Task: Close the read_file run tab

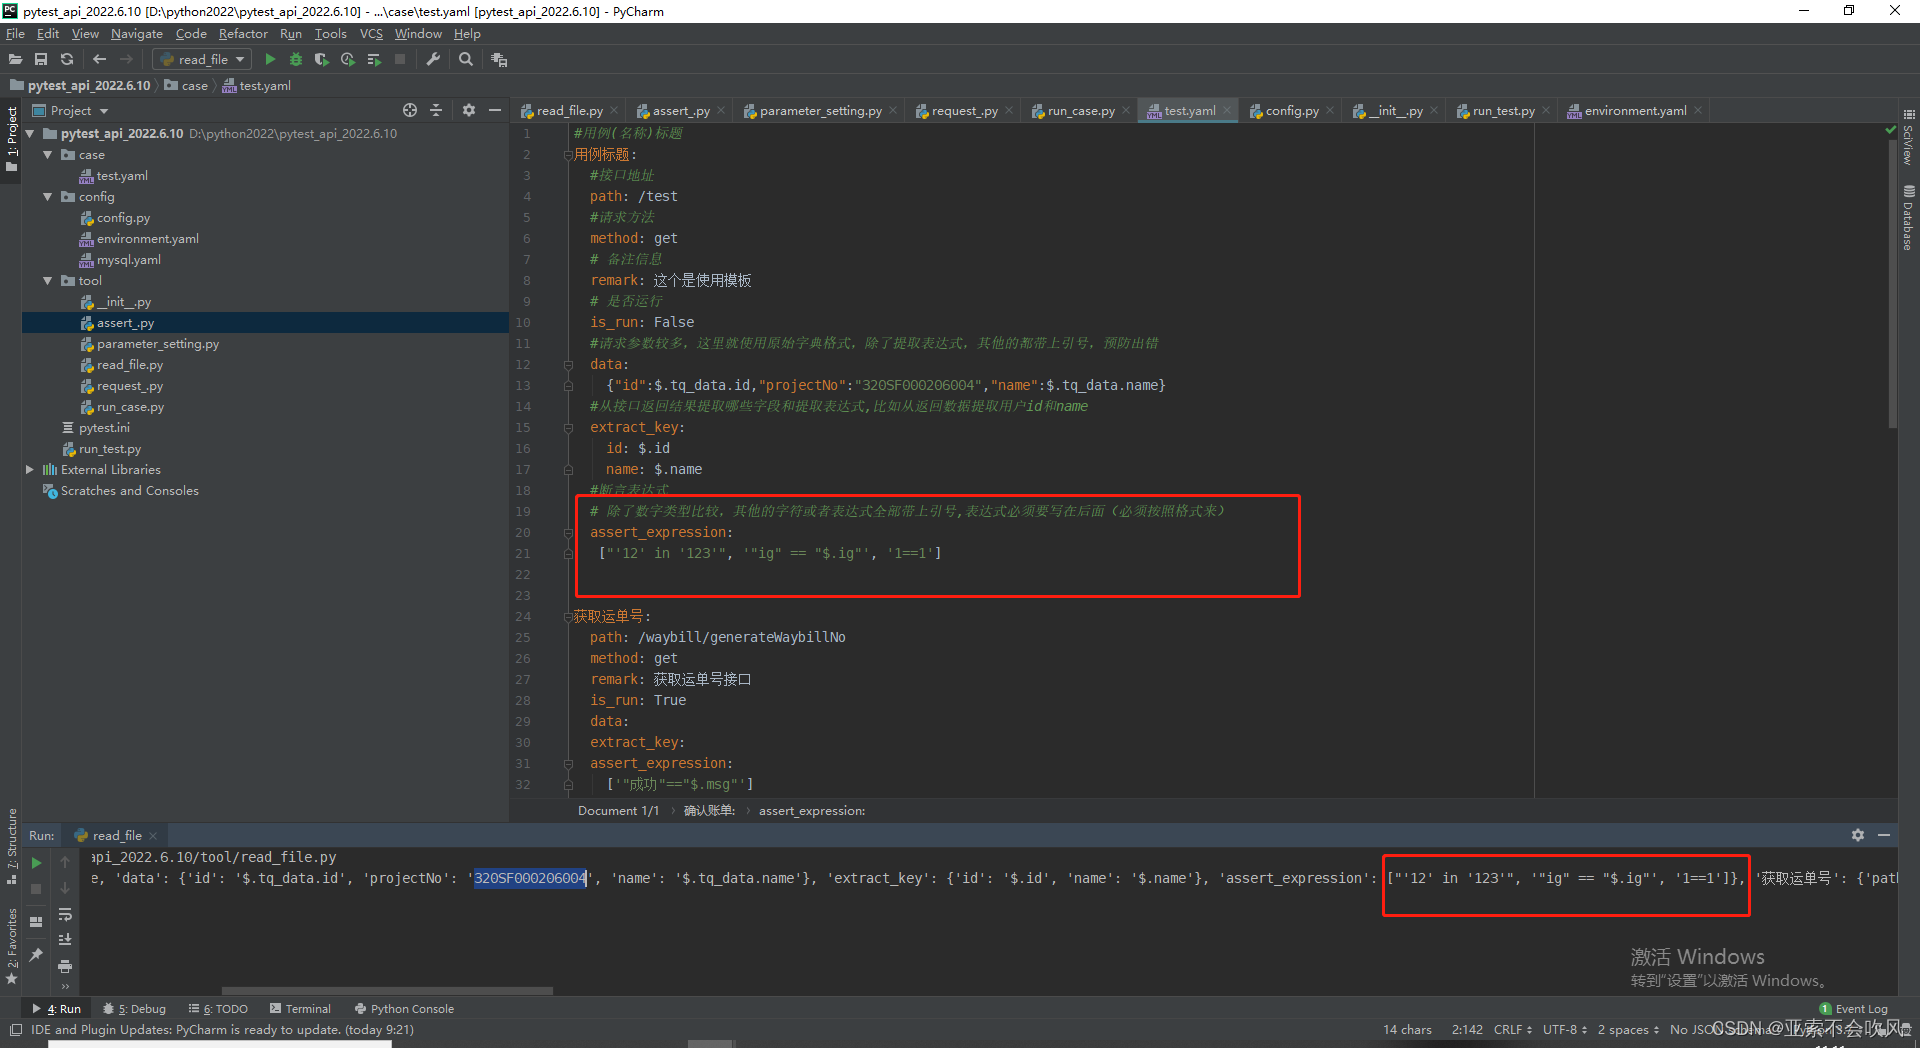Action: [153, 836]
